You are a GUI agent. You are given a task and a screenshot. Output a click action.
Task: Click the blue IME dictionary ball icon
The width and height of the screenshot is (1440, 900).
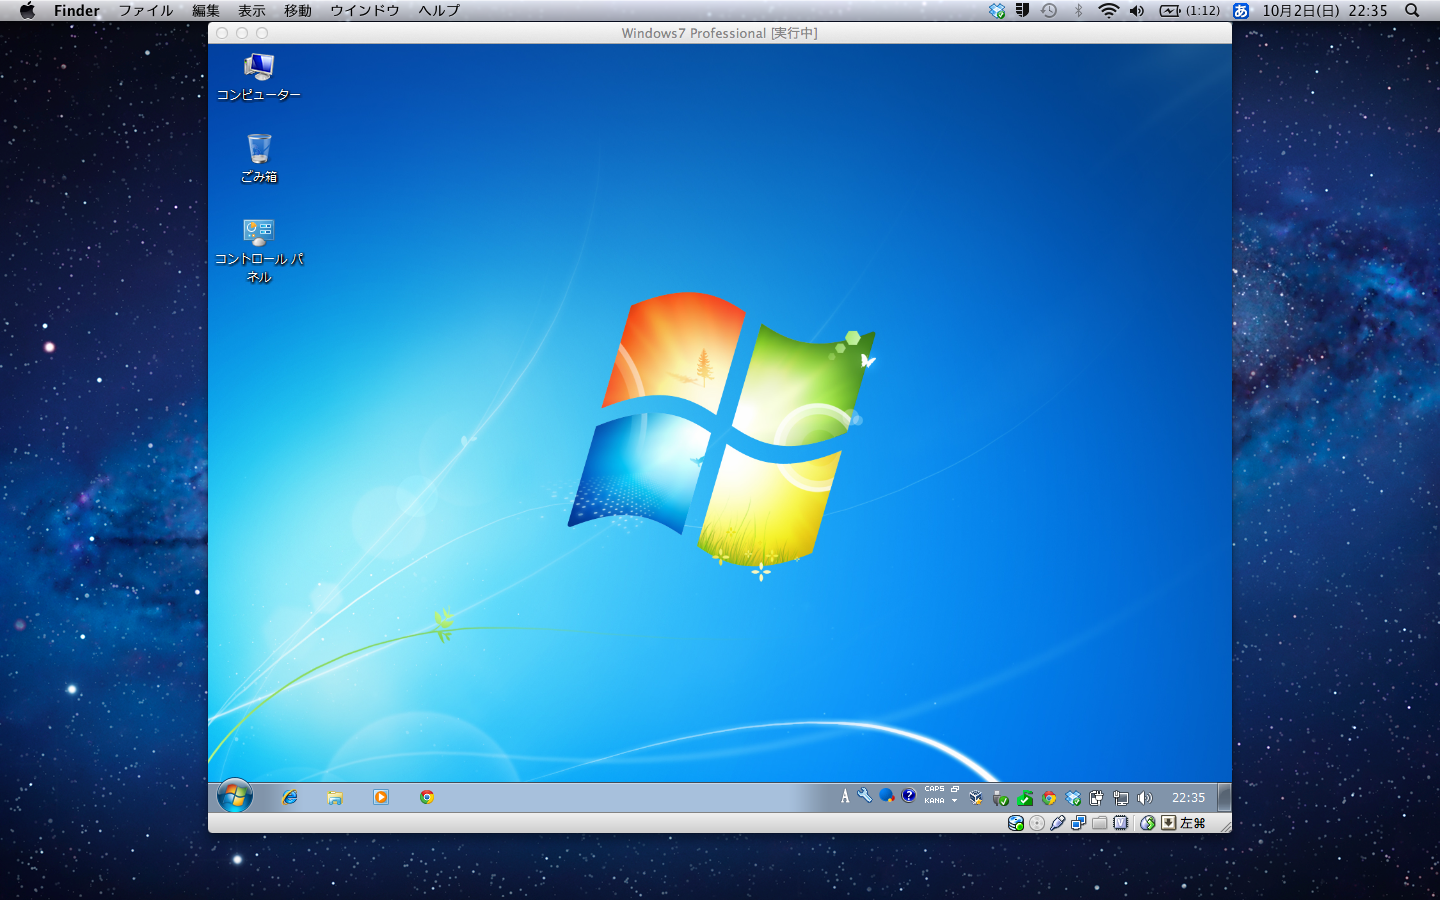[x=887, y=796]
